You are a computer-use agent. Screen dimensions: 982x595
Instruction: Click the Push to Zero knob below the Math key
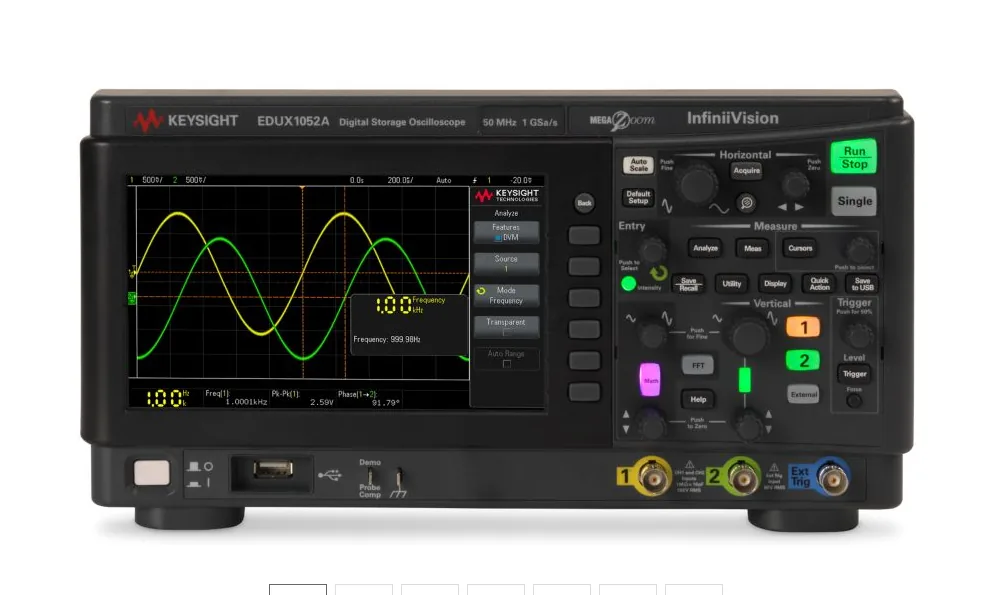pos(651,425)
